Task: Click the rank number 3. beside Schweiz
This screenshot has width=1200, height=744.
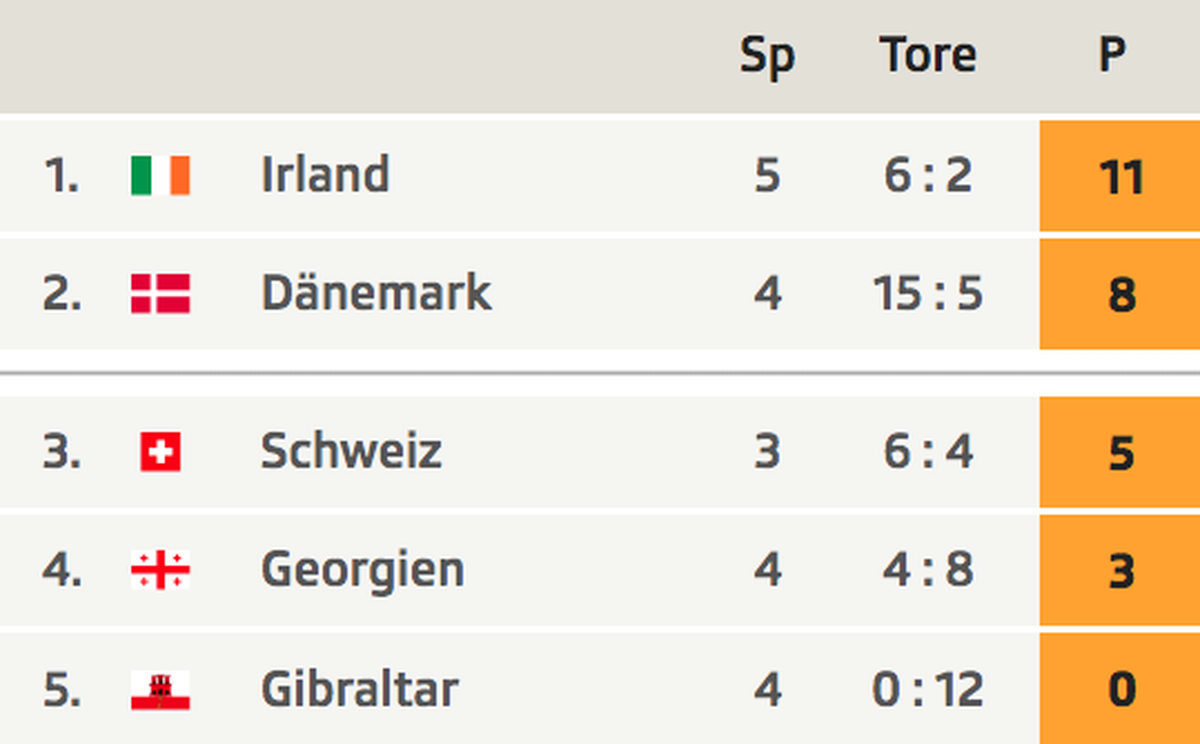Action: 62,451
